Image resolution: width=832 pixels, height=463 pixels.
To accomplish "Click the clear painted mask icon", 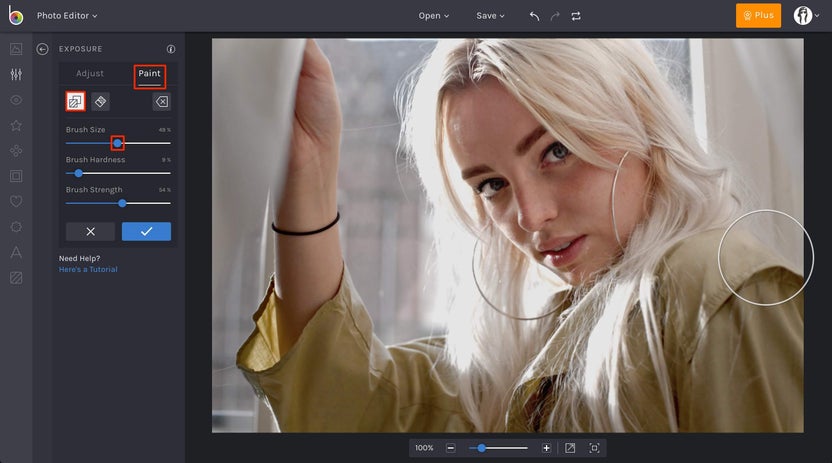I will click(162, 101).
